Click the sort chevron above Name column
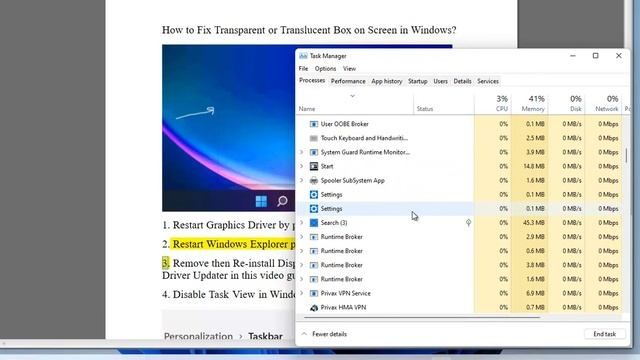Viewport: 640px width, 360px height. click(352, 96)
